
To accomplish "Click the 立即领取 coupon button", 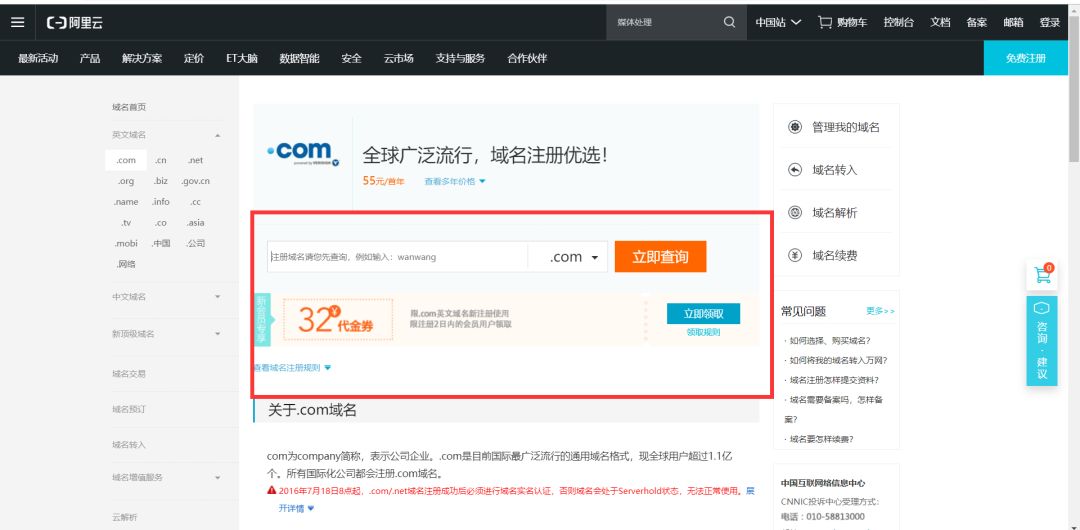I will coord(703,314).
